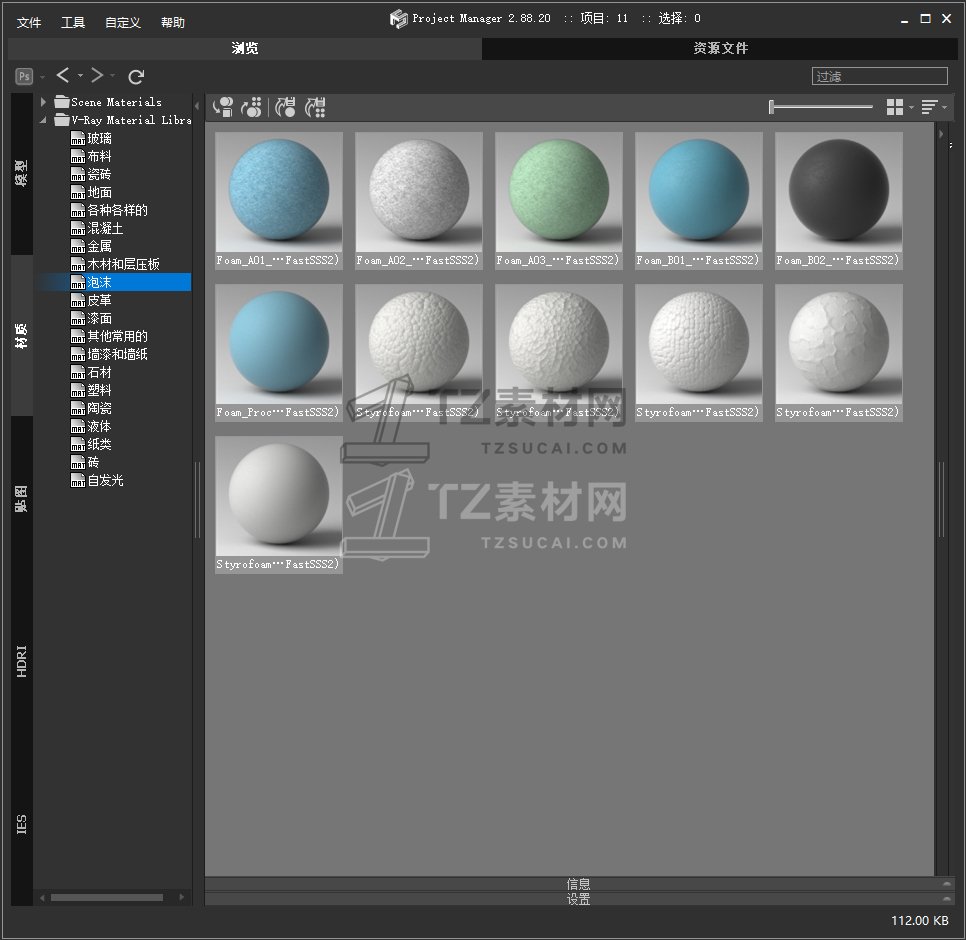Click the grid thumbnail view icon
This screenshot has height=940, width=966.
(895, 107)
